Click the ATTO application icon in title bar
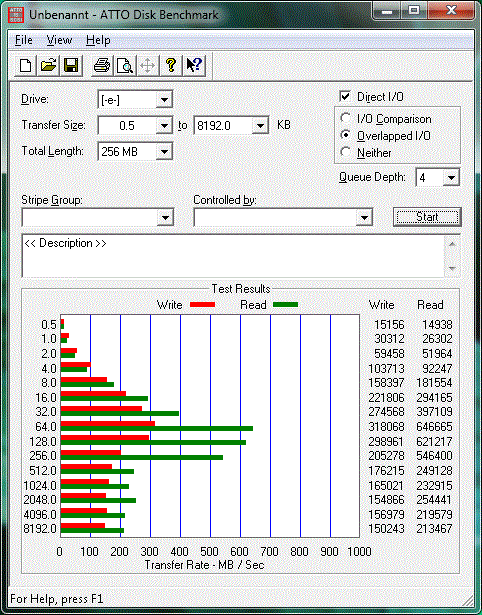482x615 pixels. point(15,15)
